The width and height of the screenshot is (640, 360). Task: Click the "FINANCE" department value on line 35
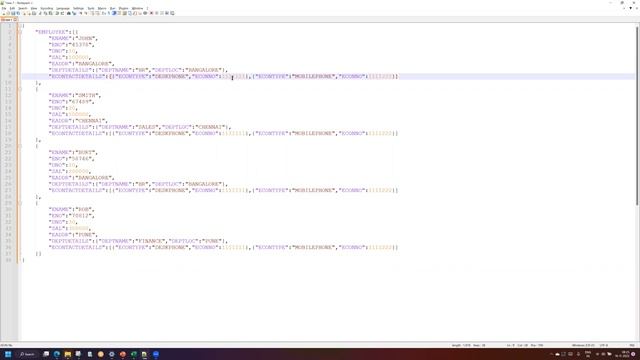(x=151, y=241)
